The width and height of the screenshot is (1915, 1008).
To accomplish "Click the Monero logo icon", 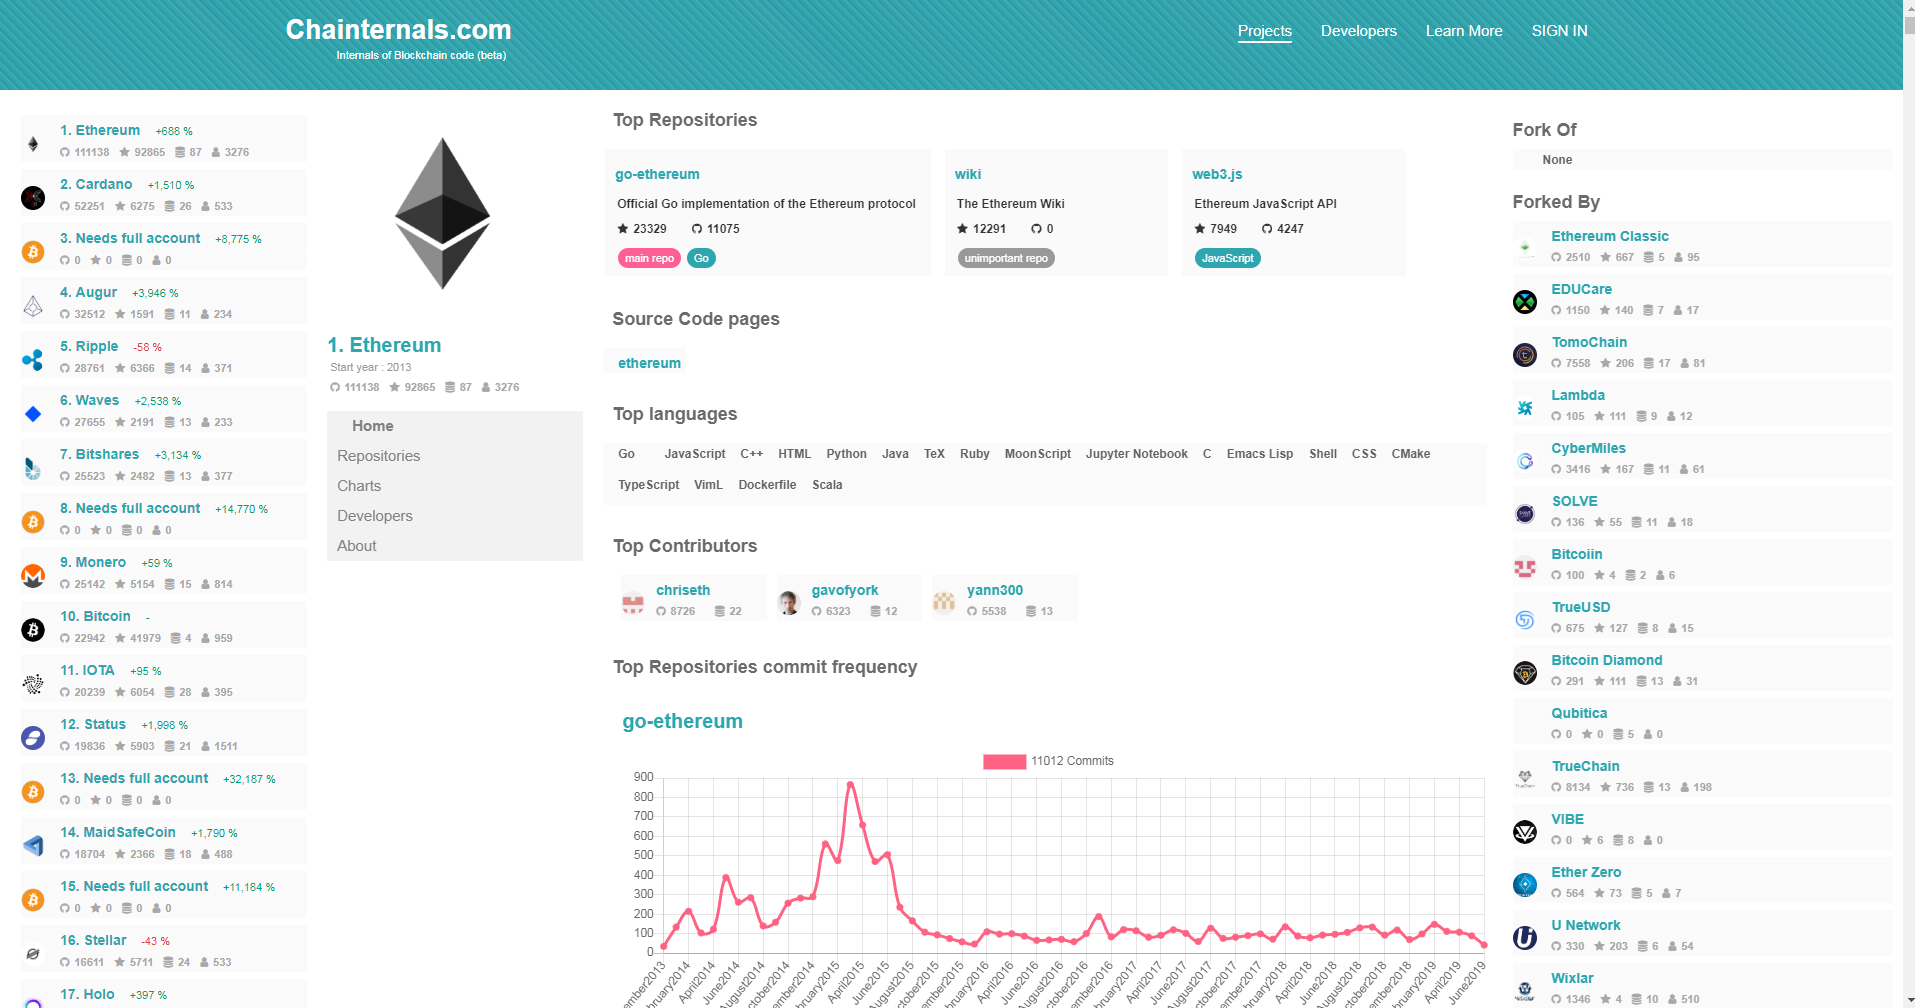I will click(x=33, y=576).
